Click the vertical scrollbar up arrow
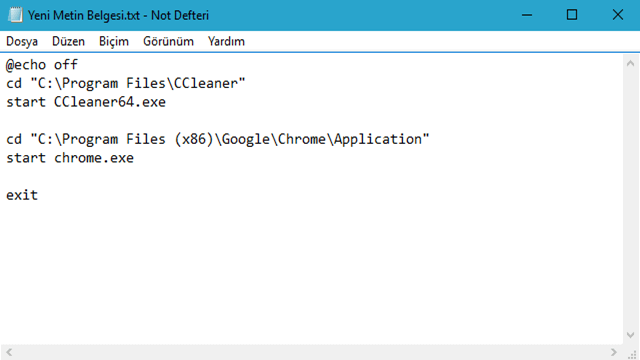This screenshot has height=360, width=640. point(631,64)
